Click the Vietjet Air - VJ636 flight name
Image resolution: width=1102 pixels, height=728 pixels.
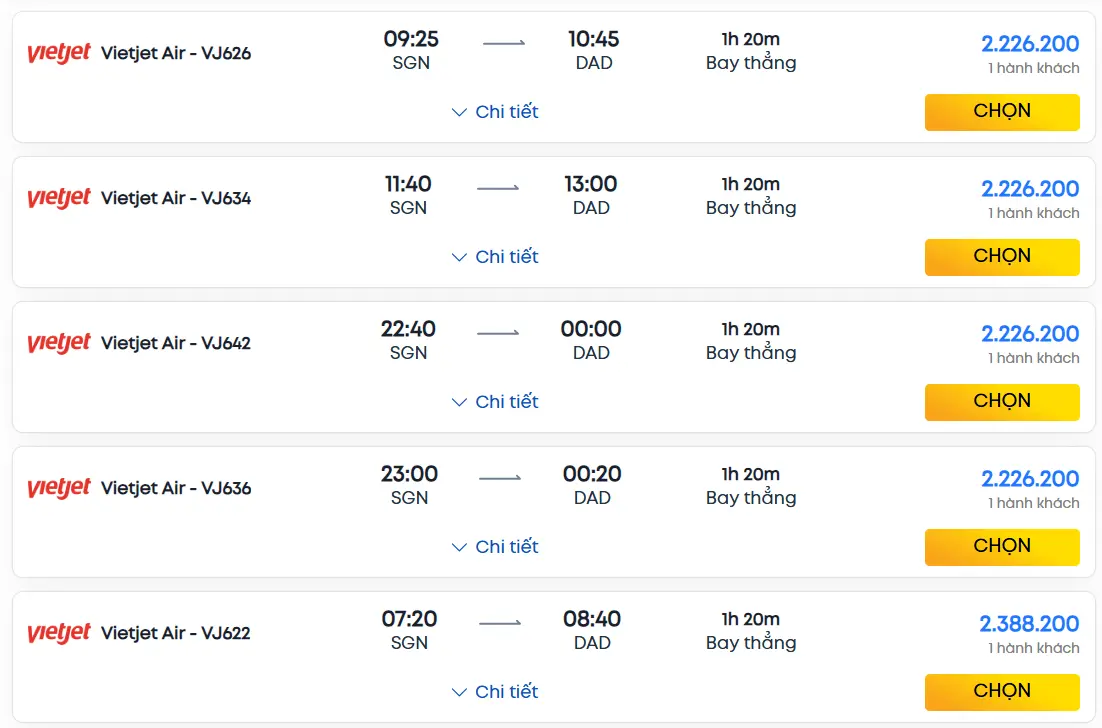pos(176,488)
